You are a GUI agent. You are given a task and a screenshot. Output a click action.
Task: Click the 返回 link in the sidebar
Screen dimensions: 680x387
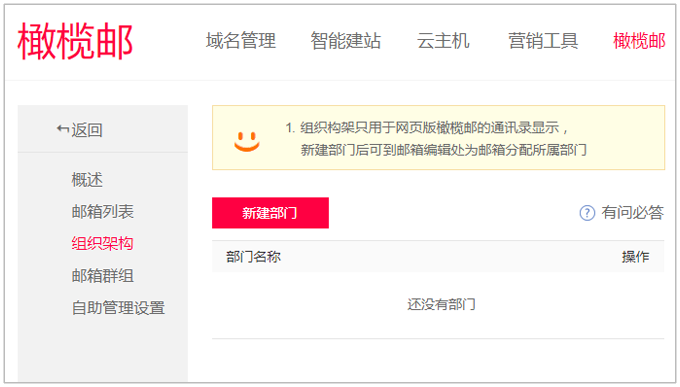tap(87, 130)
